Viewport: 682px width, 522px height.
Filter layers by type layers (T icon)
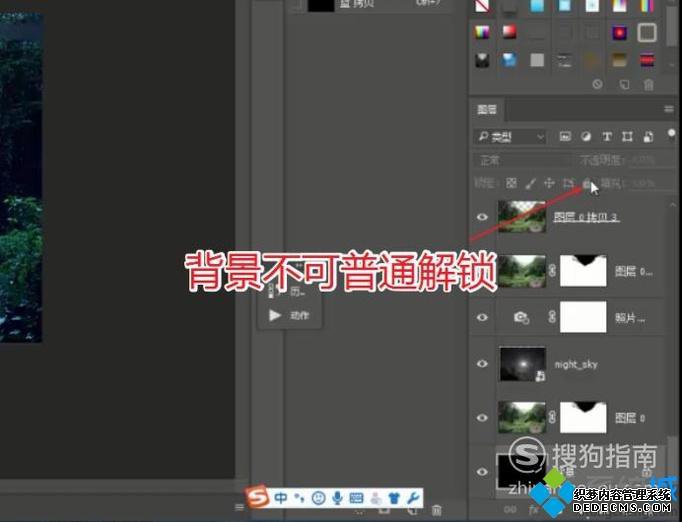pyautogui.click(x=607, y=137)
